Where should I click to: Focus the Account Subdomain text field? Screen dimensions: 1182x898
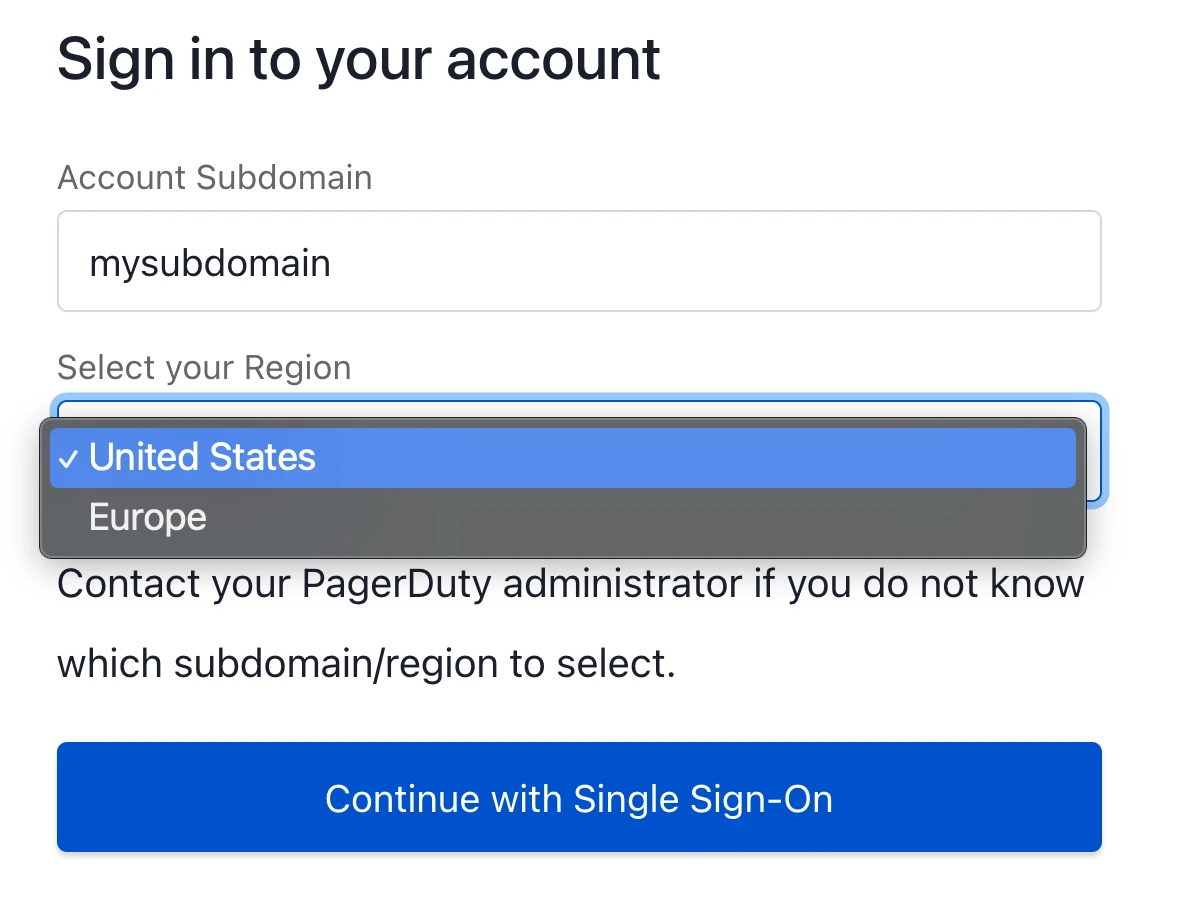click(579, 261)
